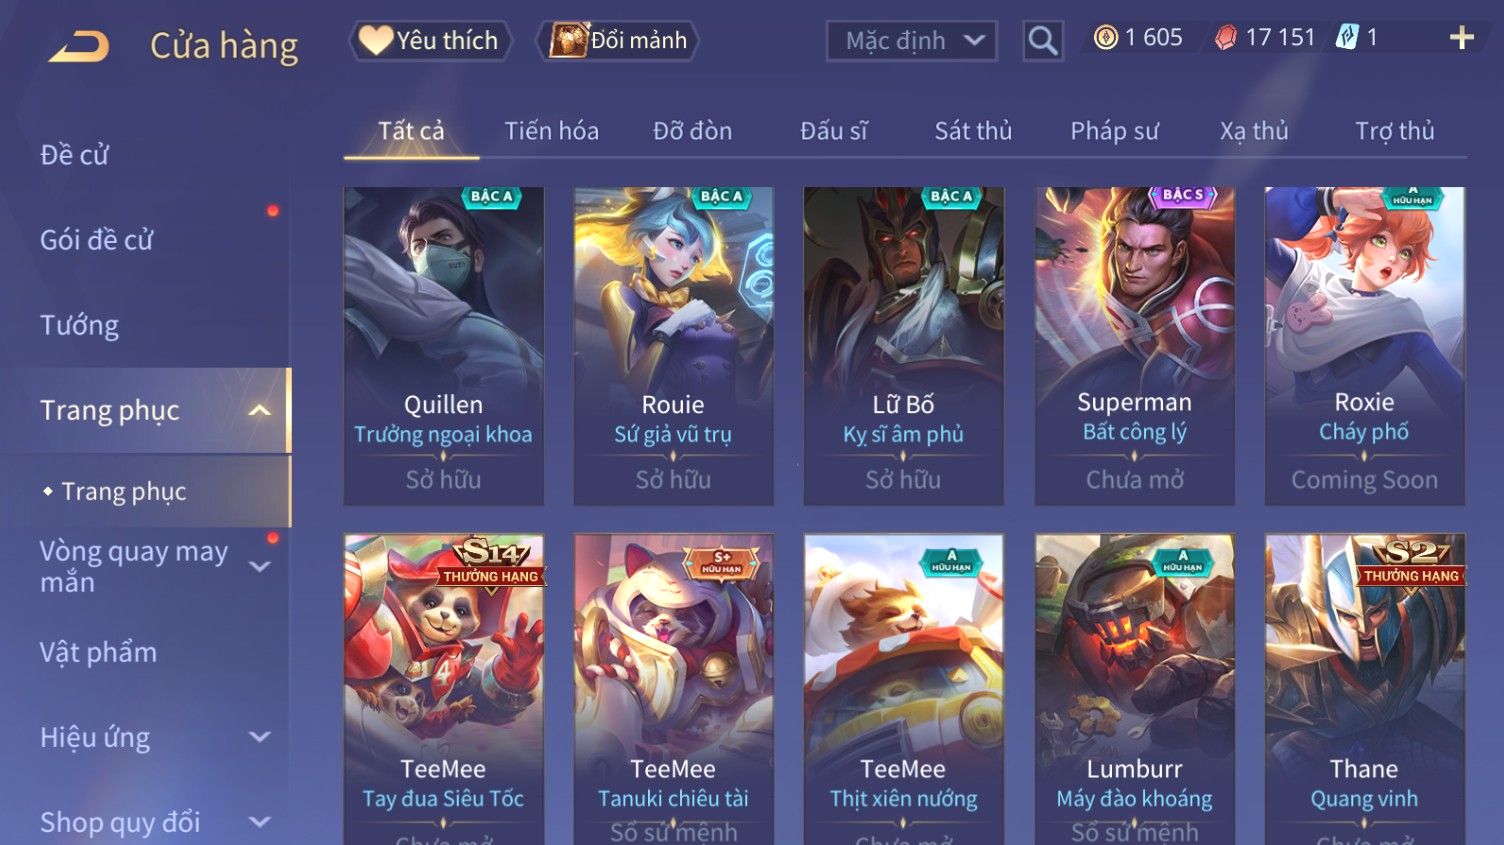
Task: Open the Yêu thích heart favorites
Action: pos(430,41)
